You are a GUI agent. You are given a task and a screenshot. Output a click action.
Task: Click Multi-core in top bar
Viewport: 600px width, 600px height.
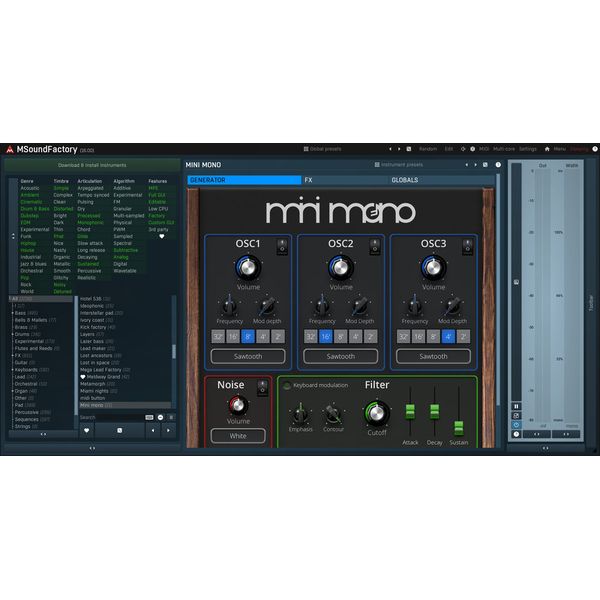(504, 149)
